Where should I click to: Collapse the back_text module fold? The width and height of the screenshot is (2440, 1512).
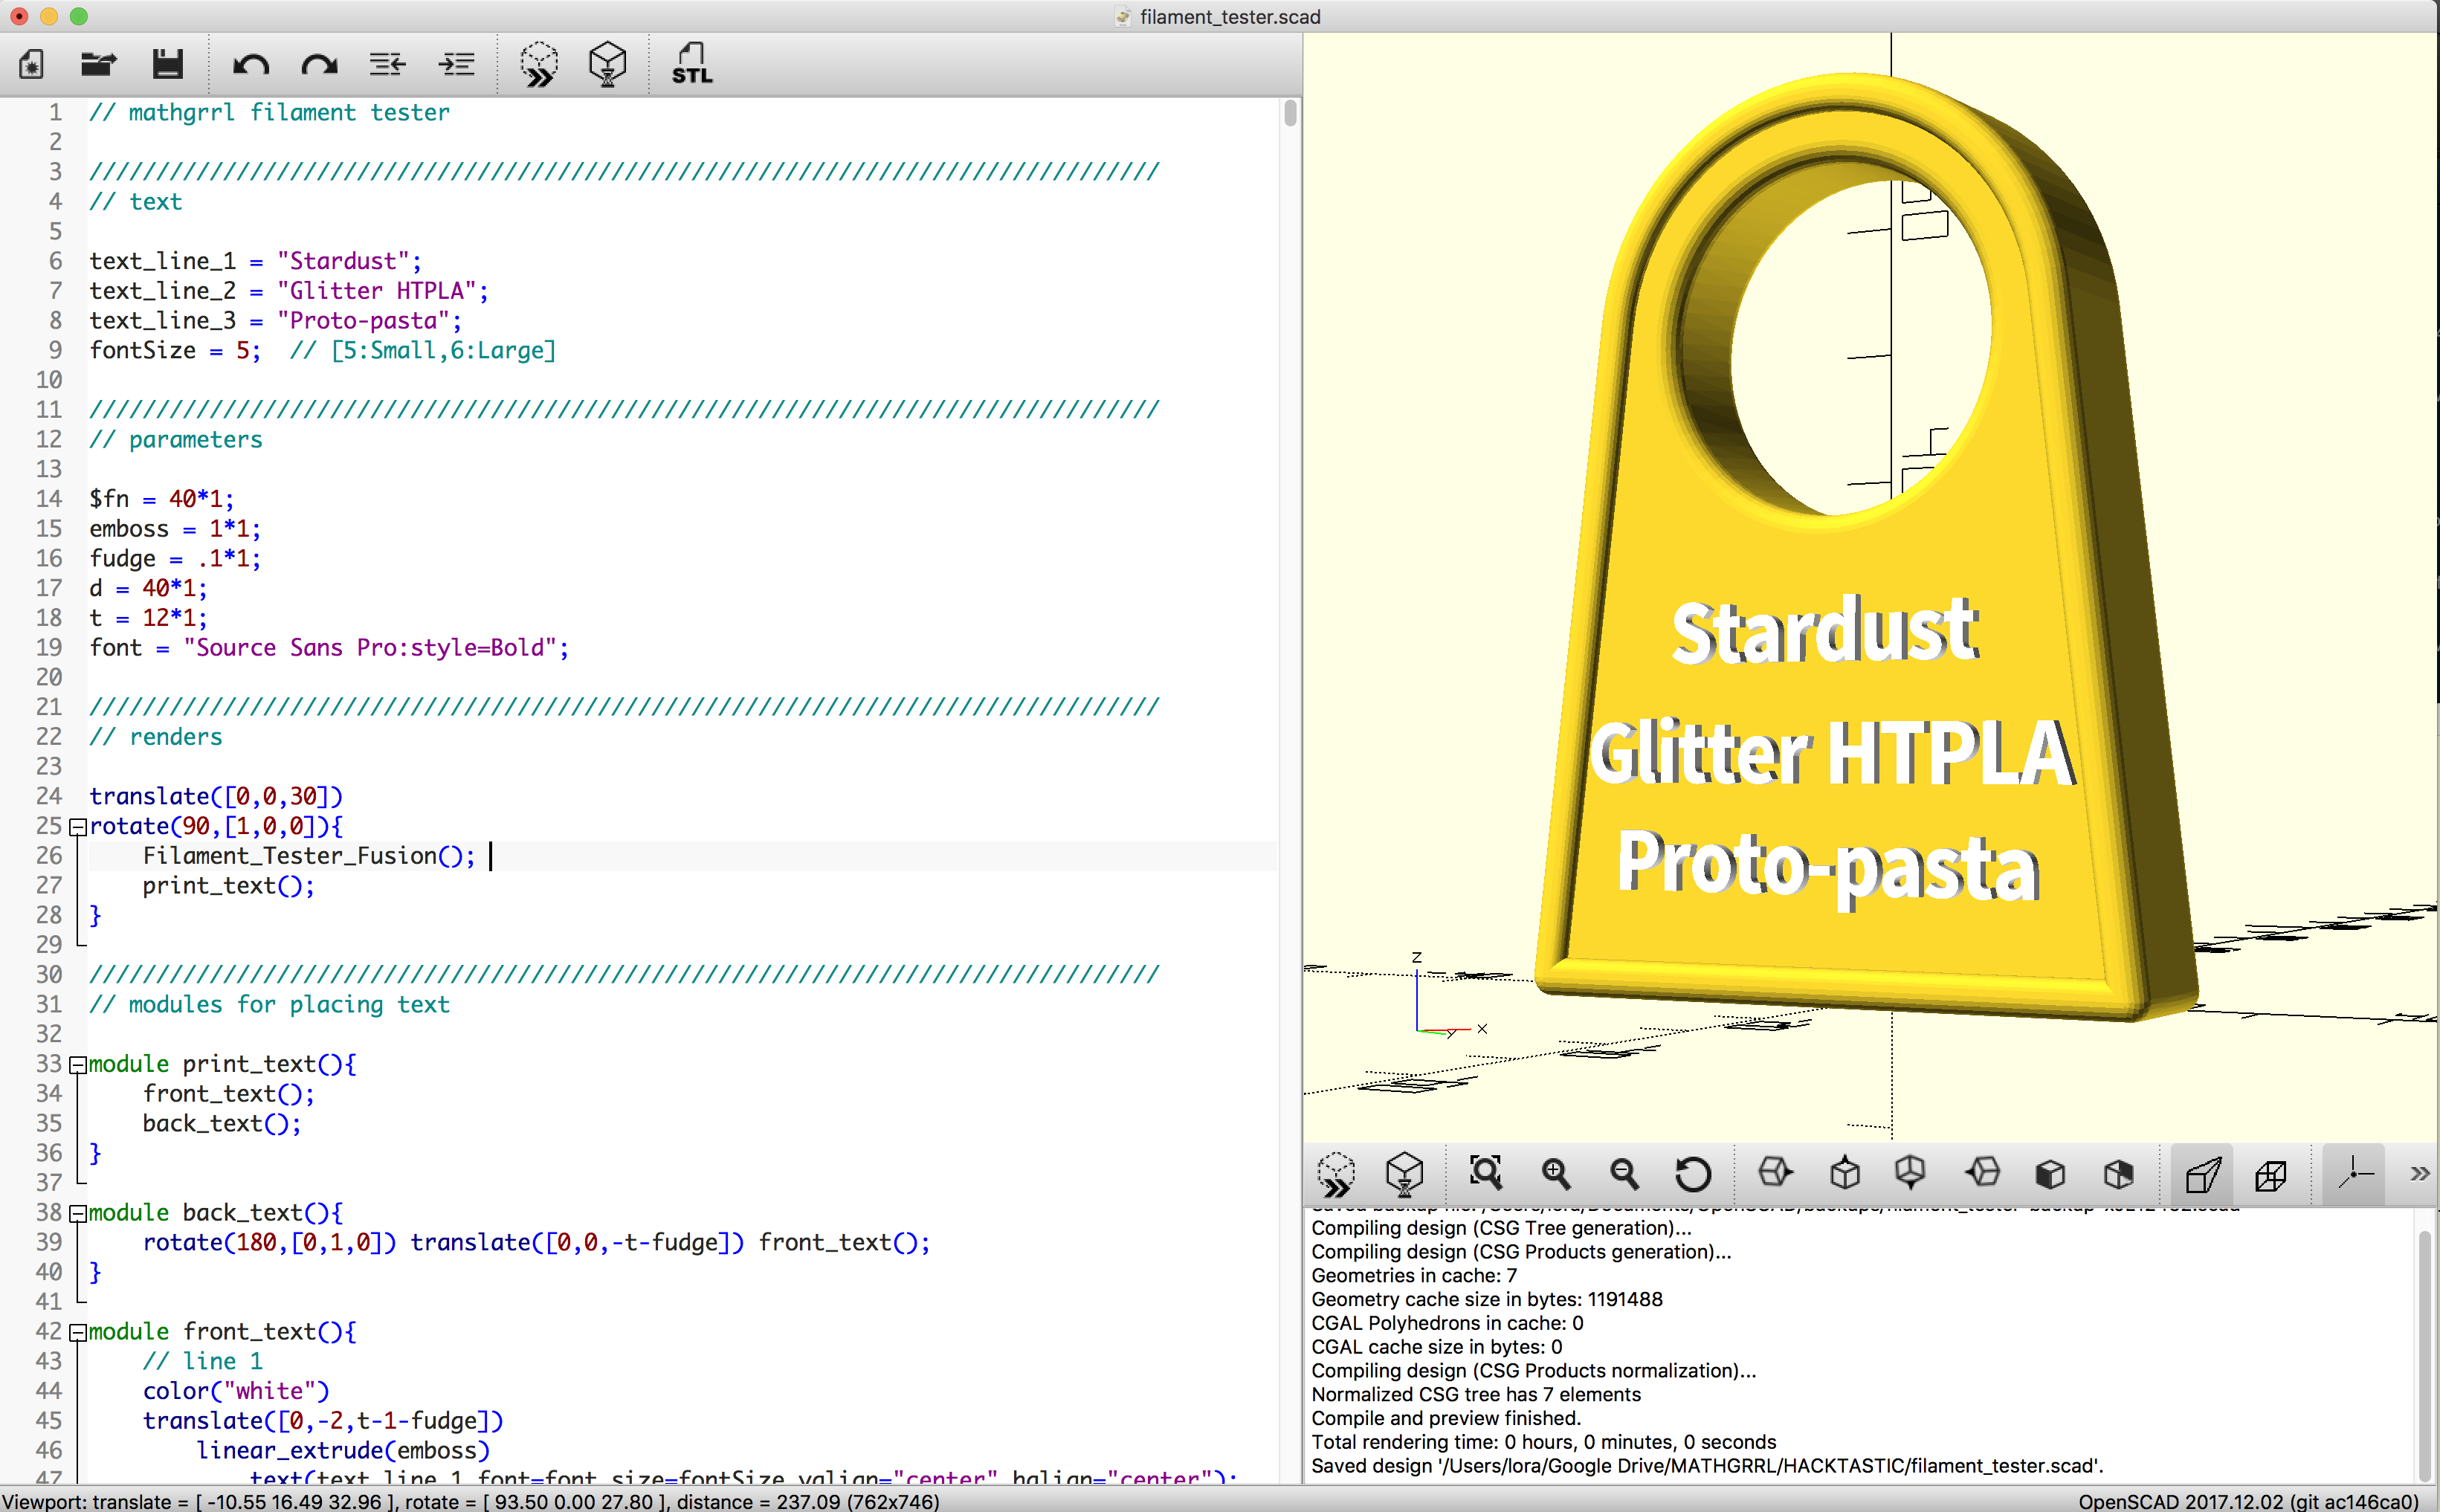(x=77, y=1214)
